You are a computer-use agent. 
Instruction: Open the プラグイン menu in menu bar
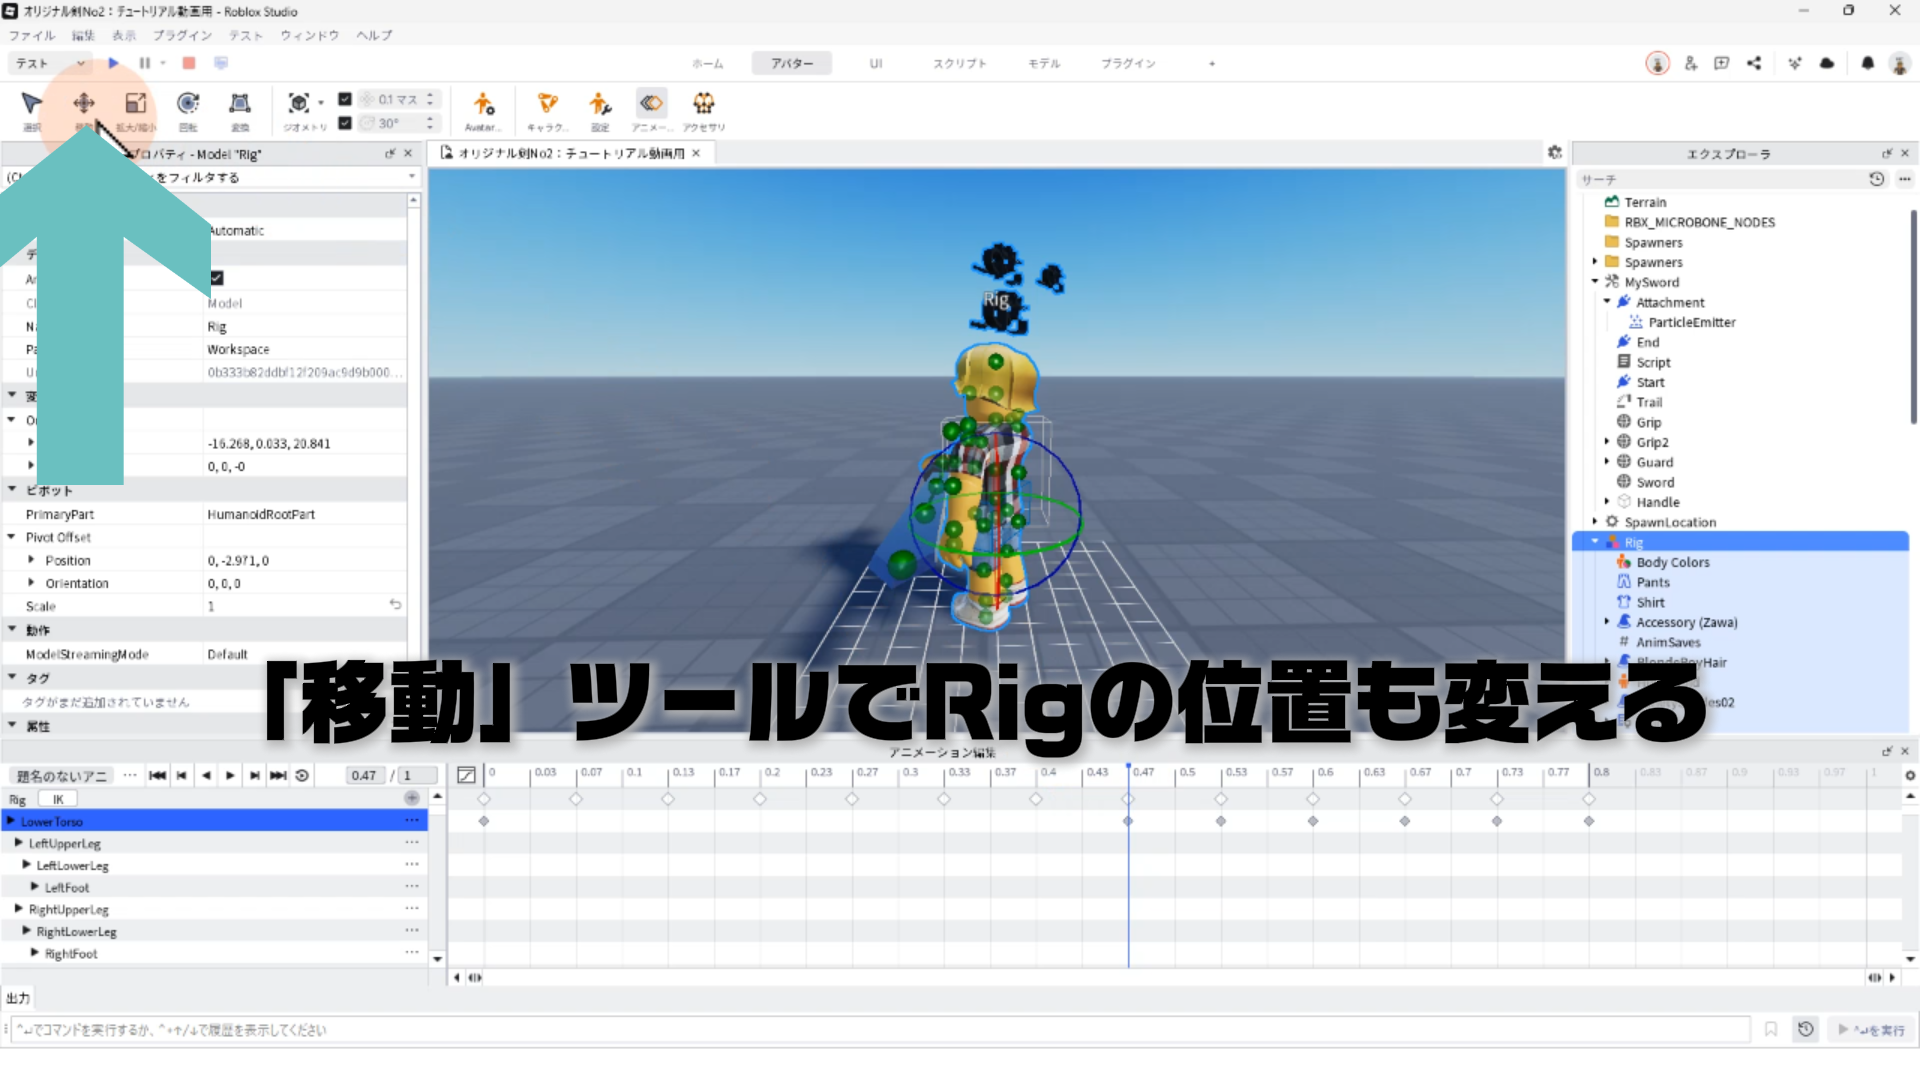182,35
